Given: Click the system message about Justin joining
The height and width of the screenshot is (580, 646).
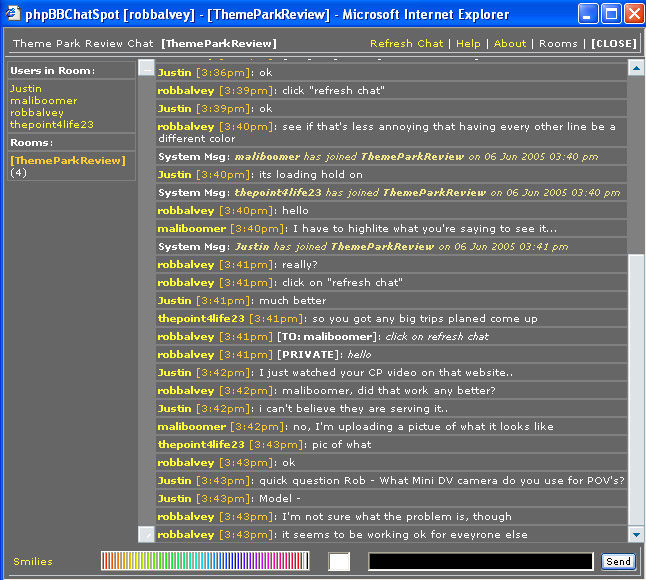Looking at the screenshot, I should click(391, 247).
